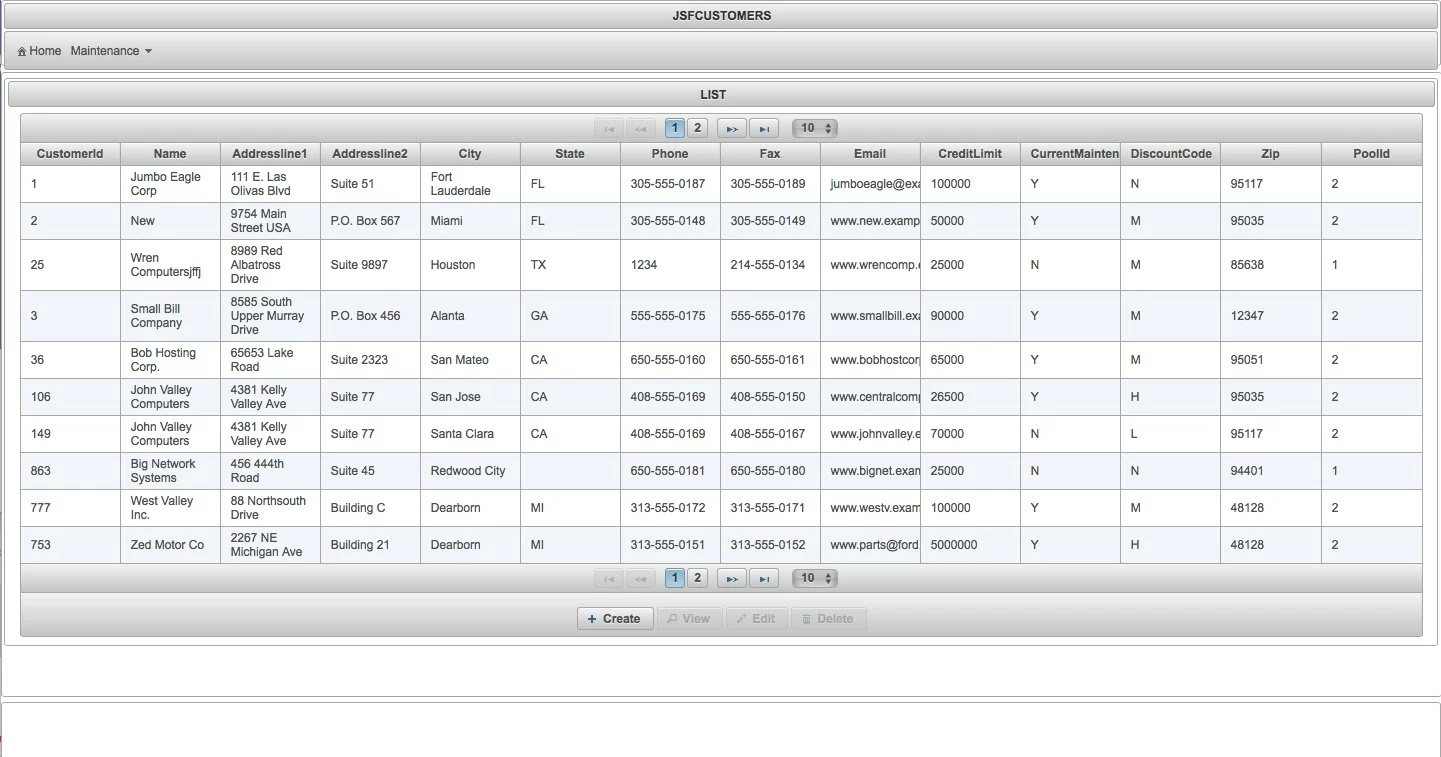The image size is (1441, 757).
Task: Sort by PoolId column header
Action: (x=1372, y=154)
